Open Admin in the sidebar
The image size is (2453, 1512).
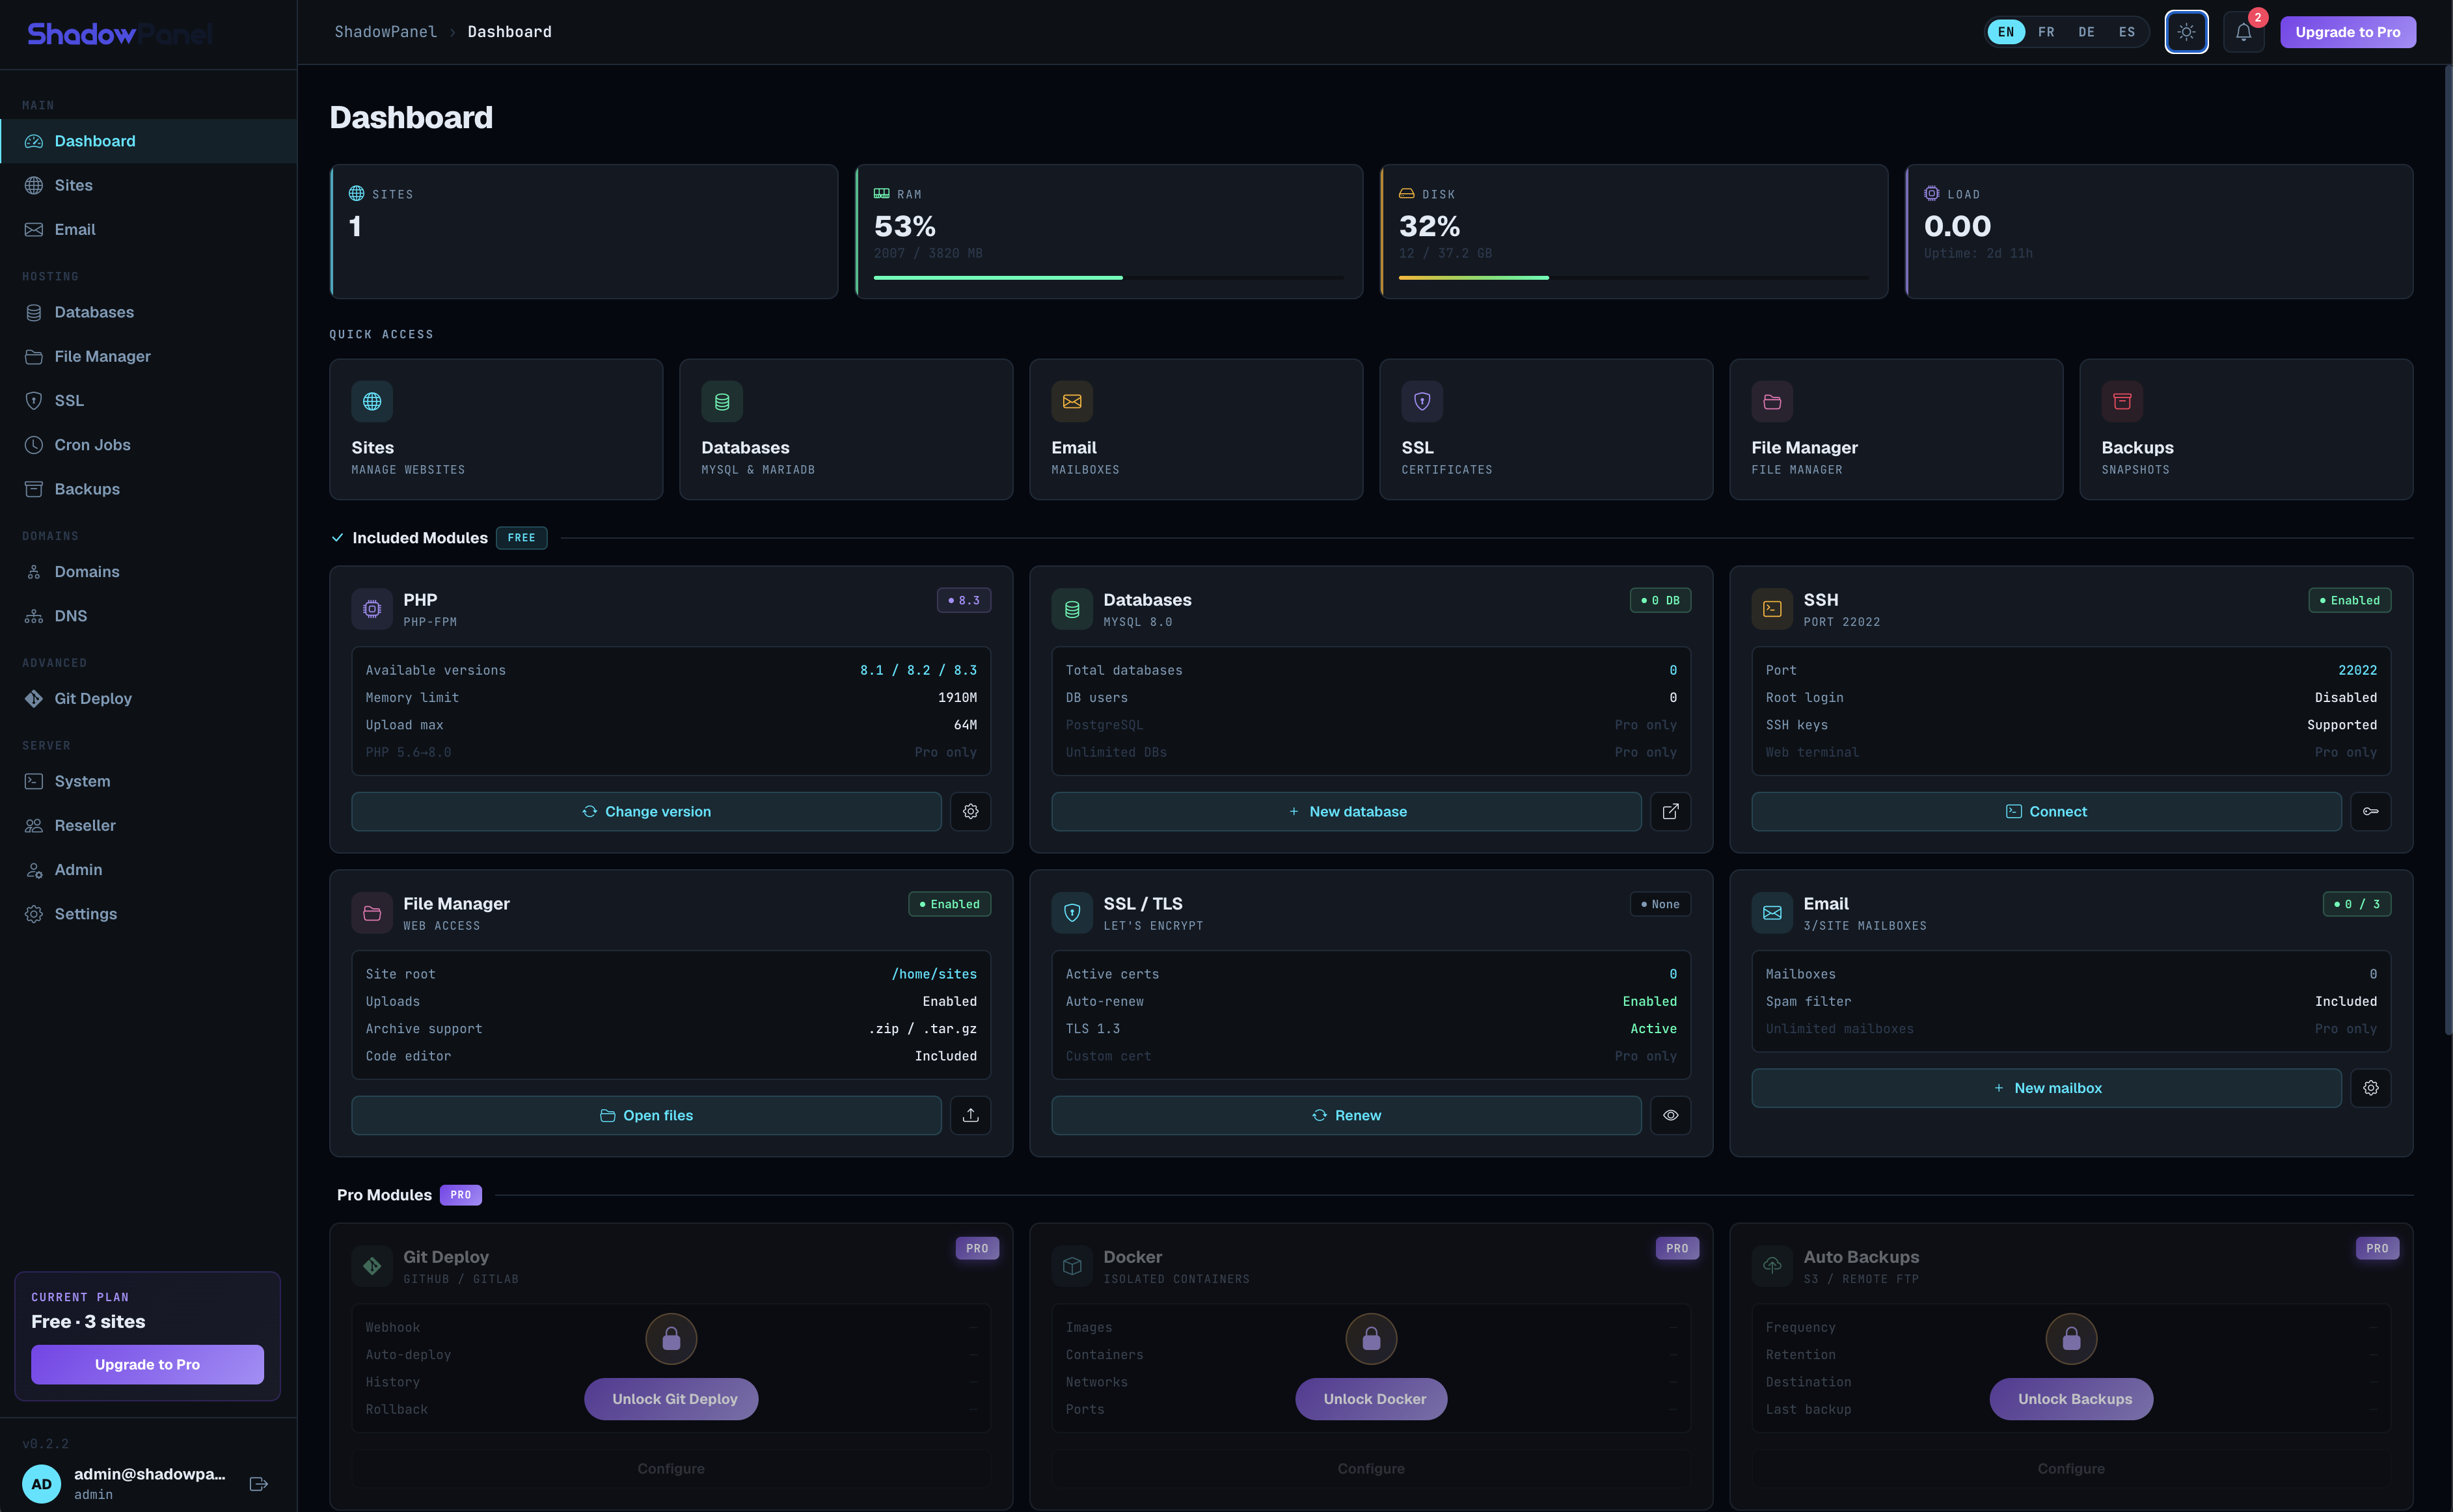148,870
